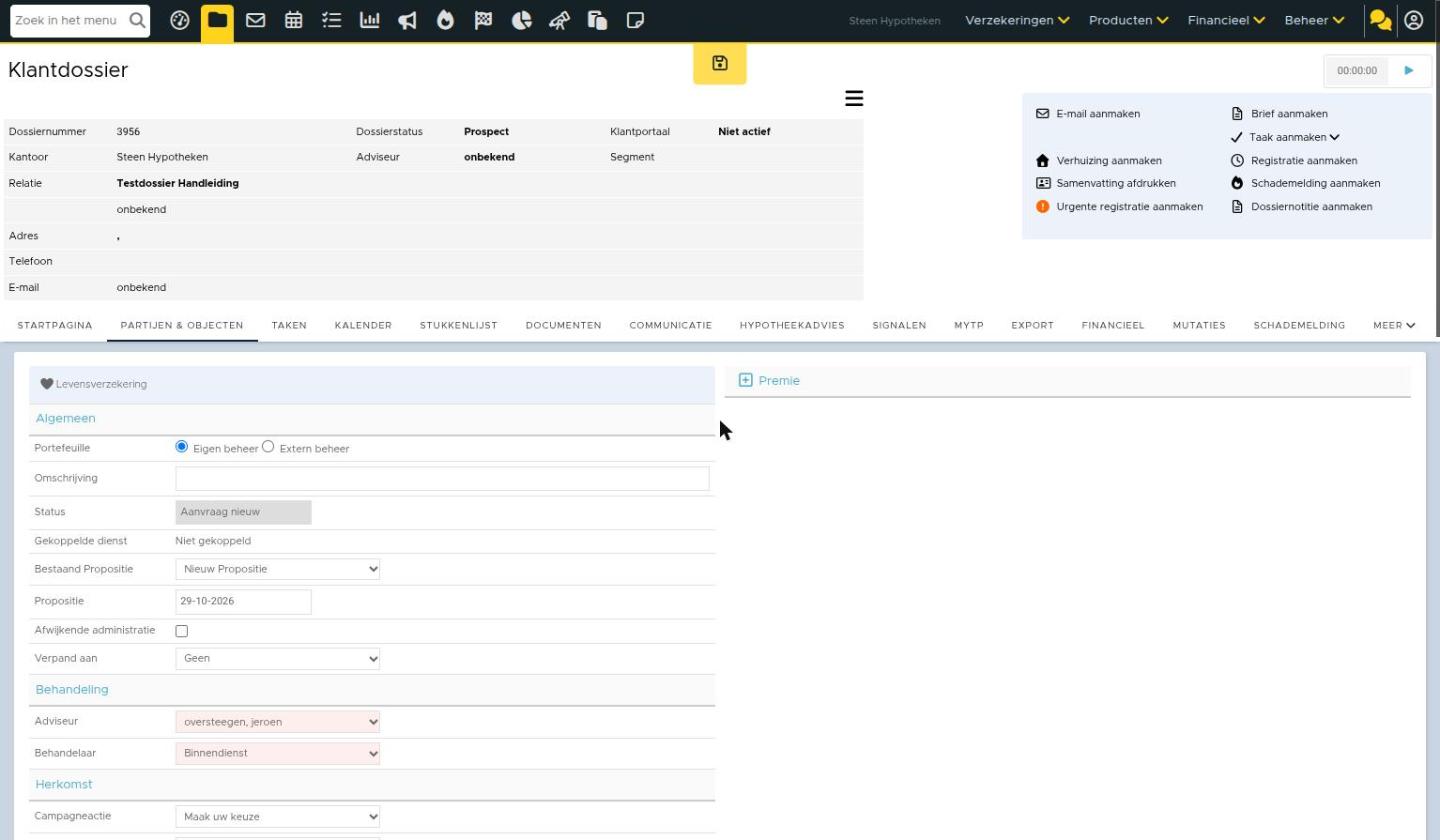Open the telescope icon
The height and width of the screenshot is (840, 1440).
(x=560, y=20)
